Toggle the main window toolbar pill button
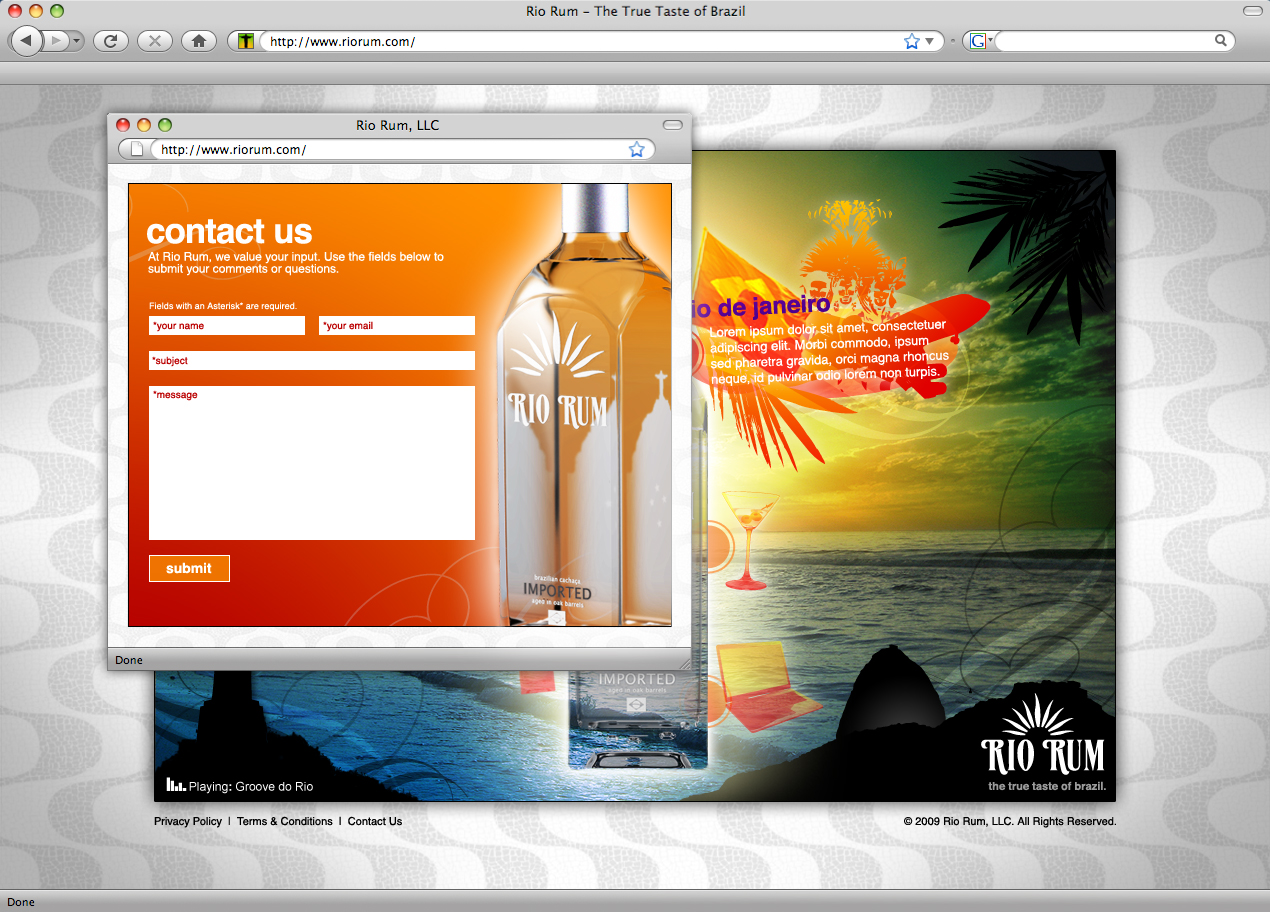Image resolution: width=1270 pixels, height=912 pixels. 1251,11
